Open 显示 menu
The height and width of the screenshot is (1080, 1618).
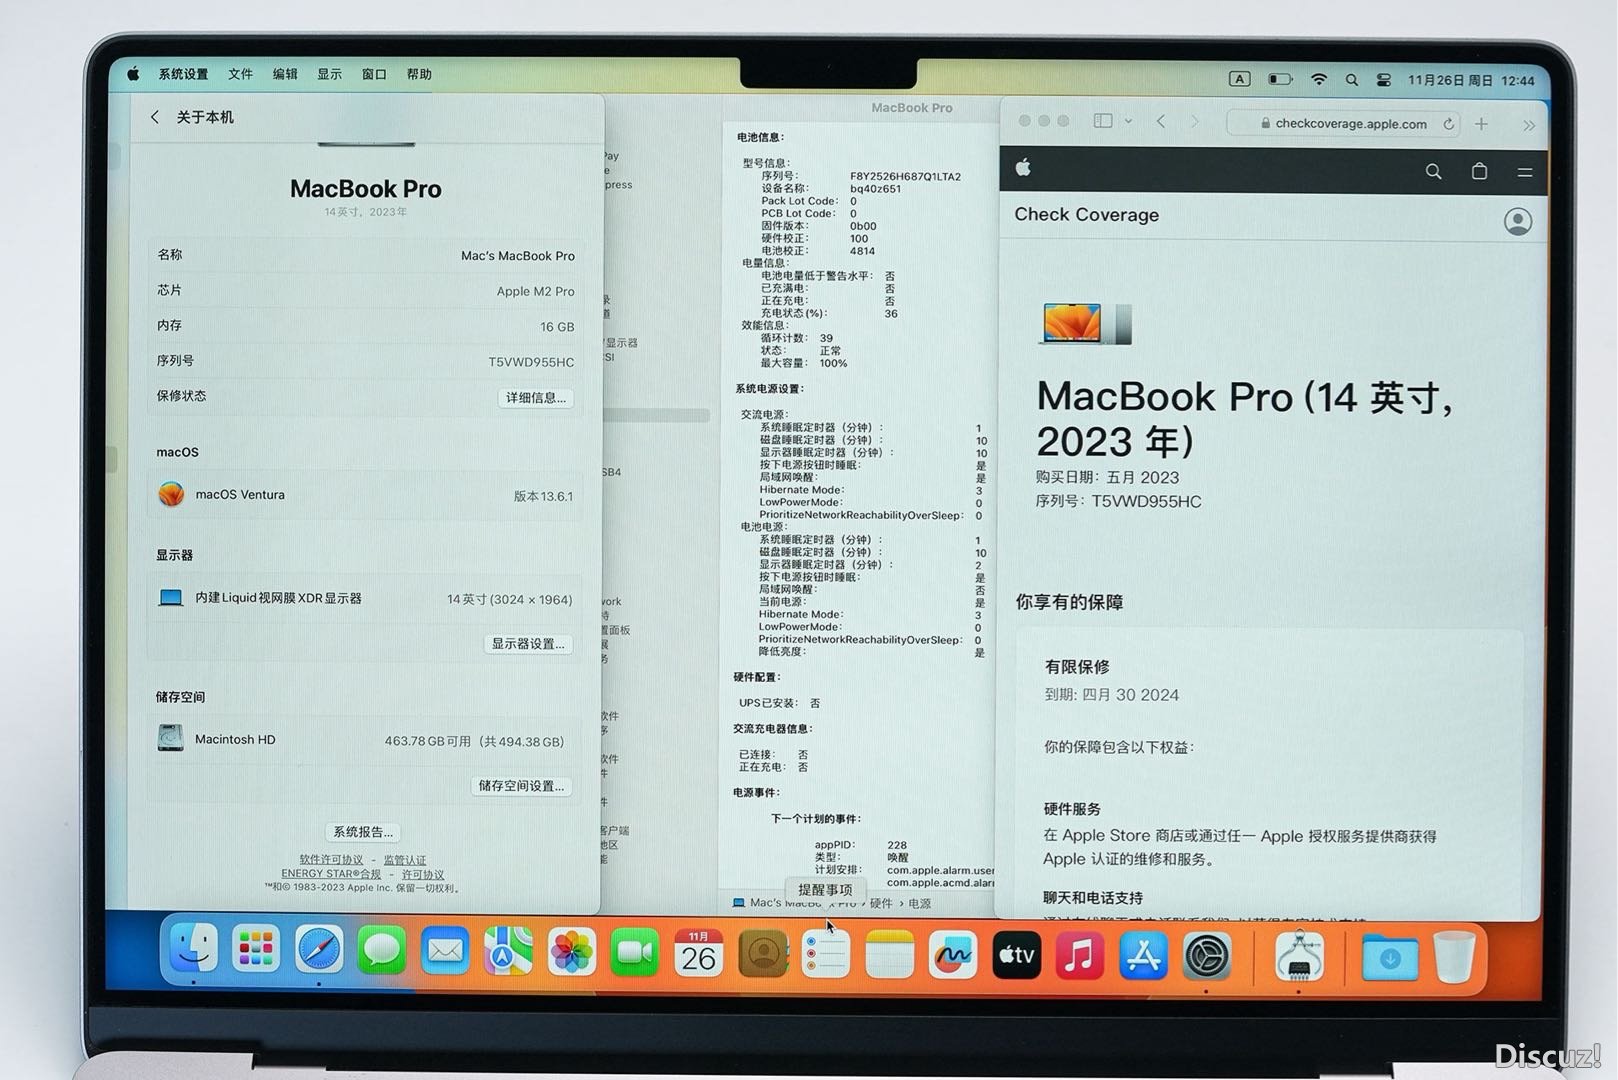point(329,74)
